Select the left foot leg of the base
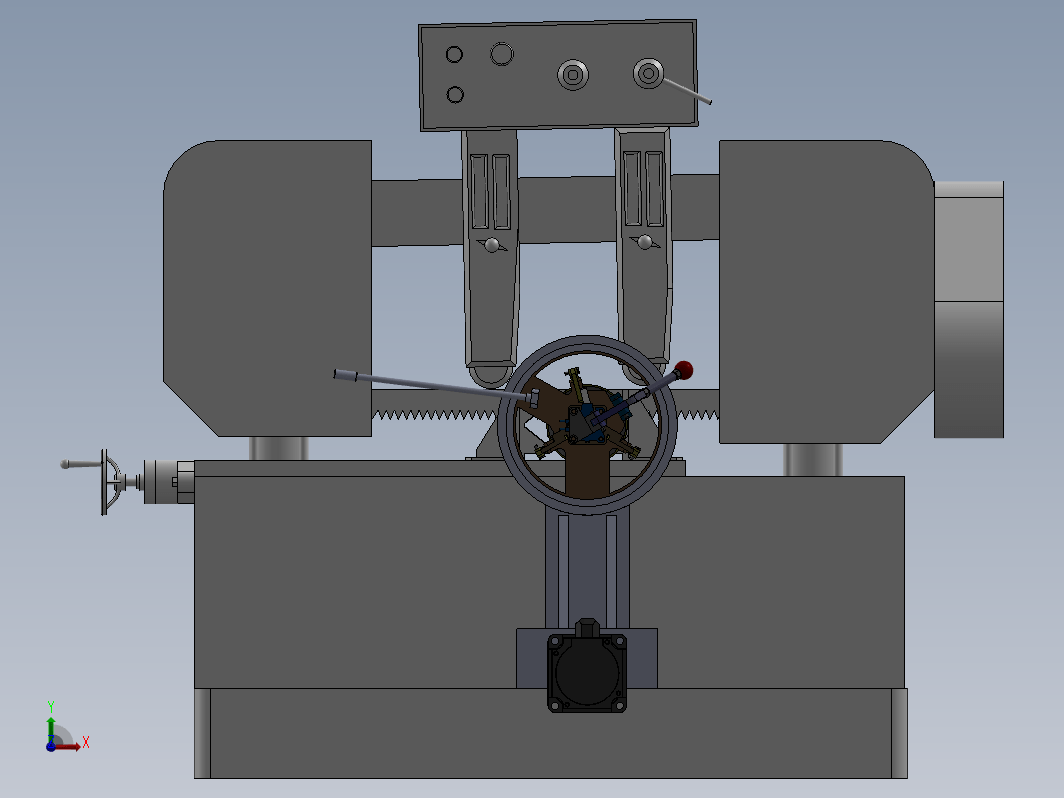The image size is (1064, 798). (202, 734)
